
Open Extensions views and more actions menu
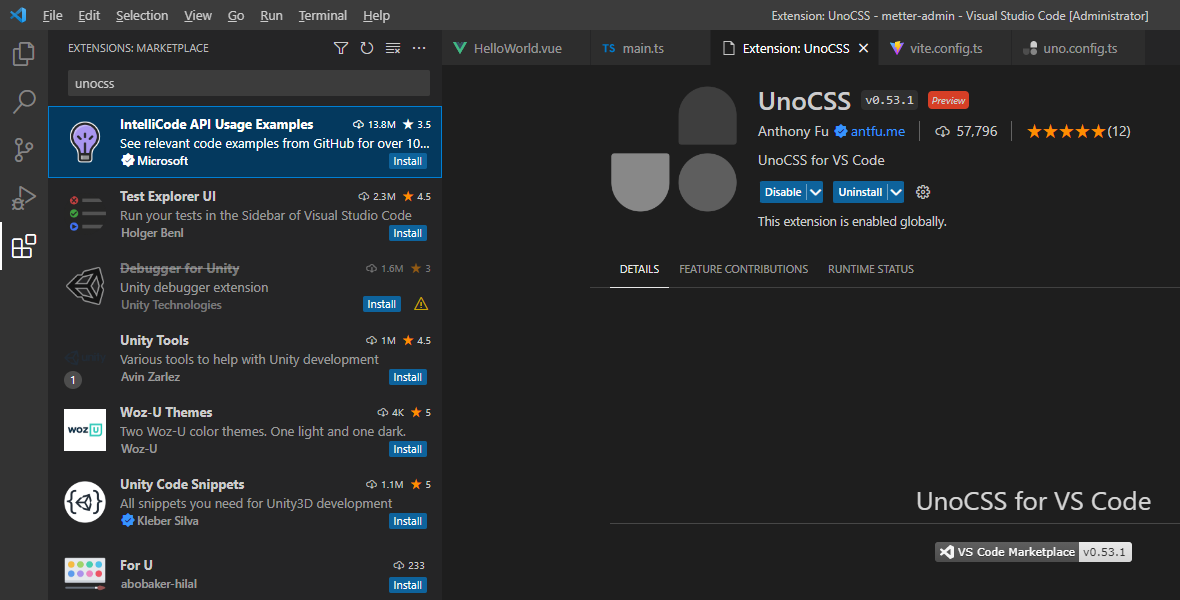click(419, 48)
